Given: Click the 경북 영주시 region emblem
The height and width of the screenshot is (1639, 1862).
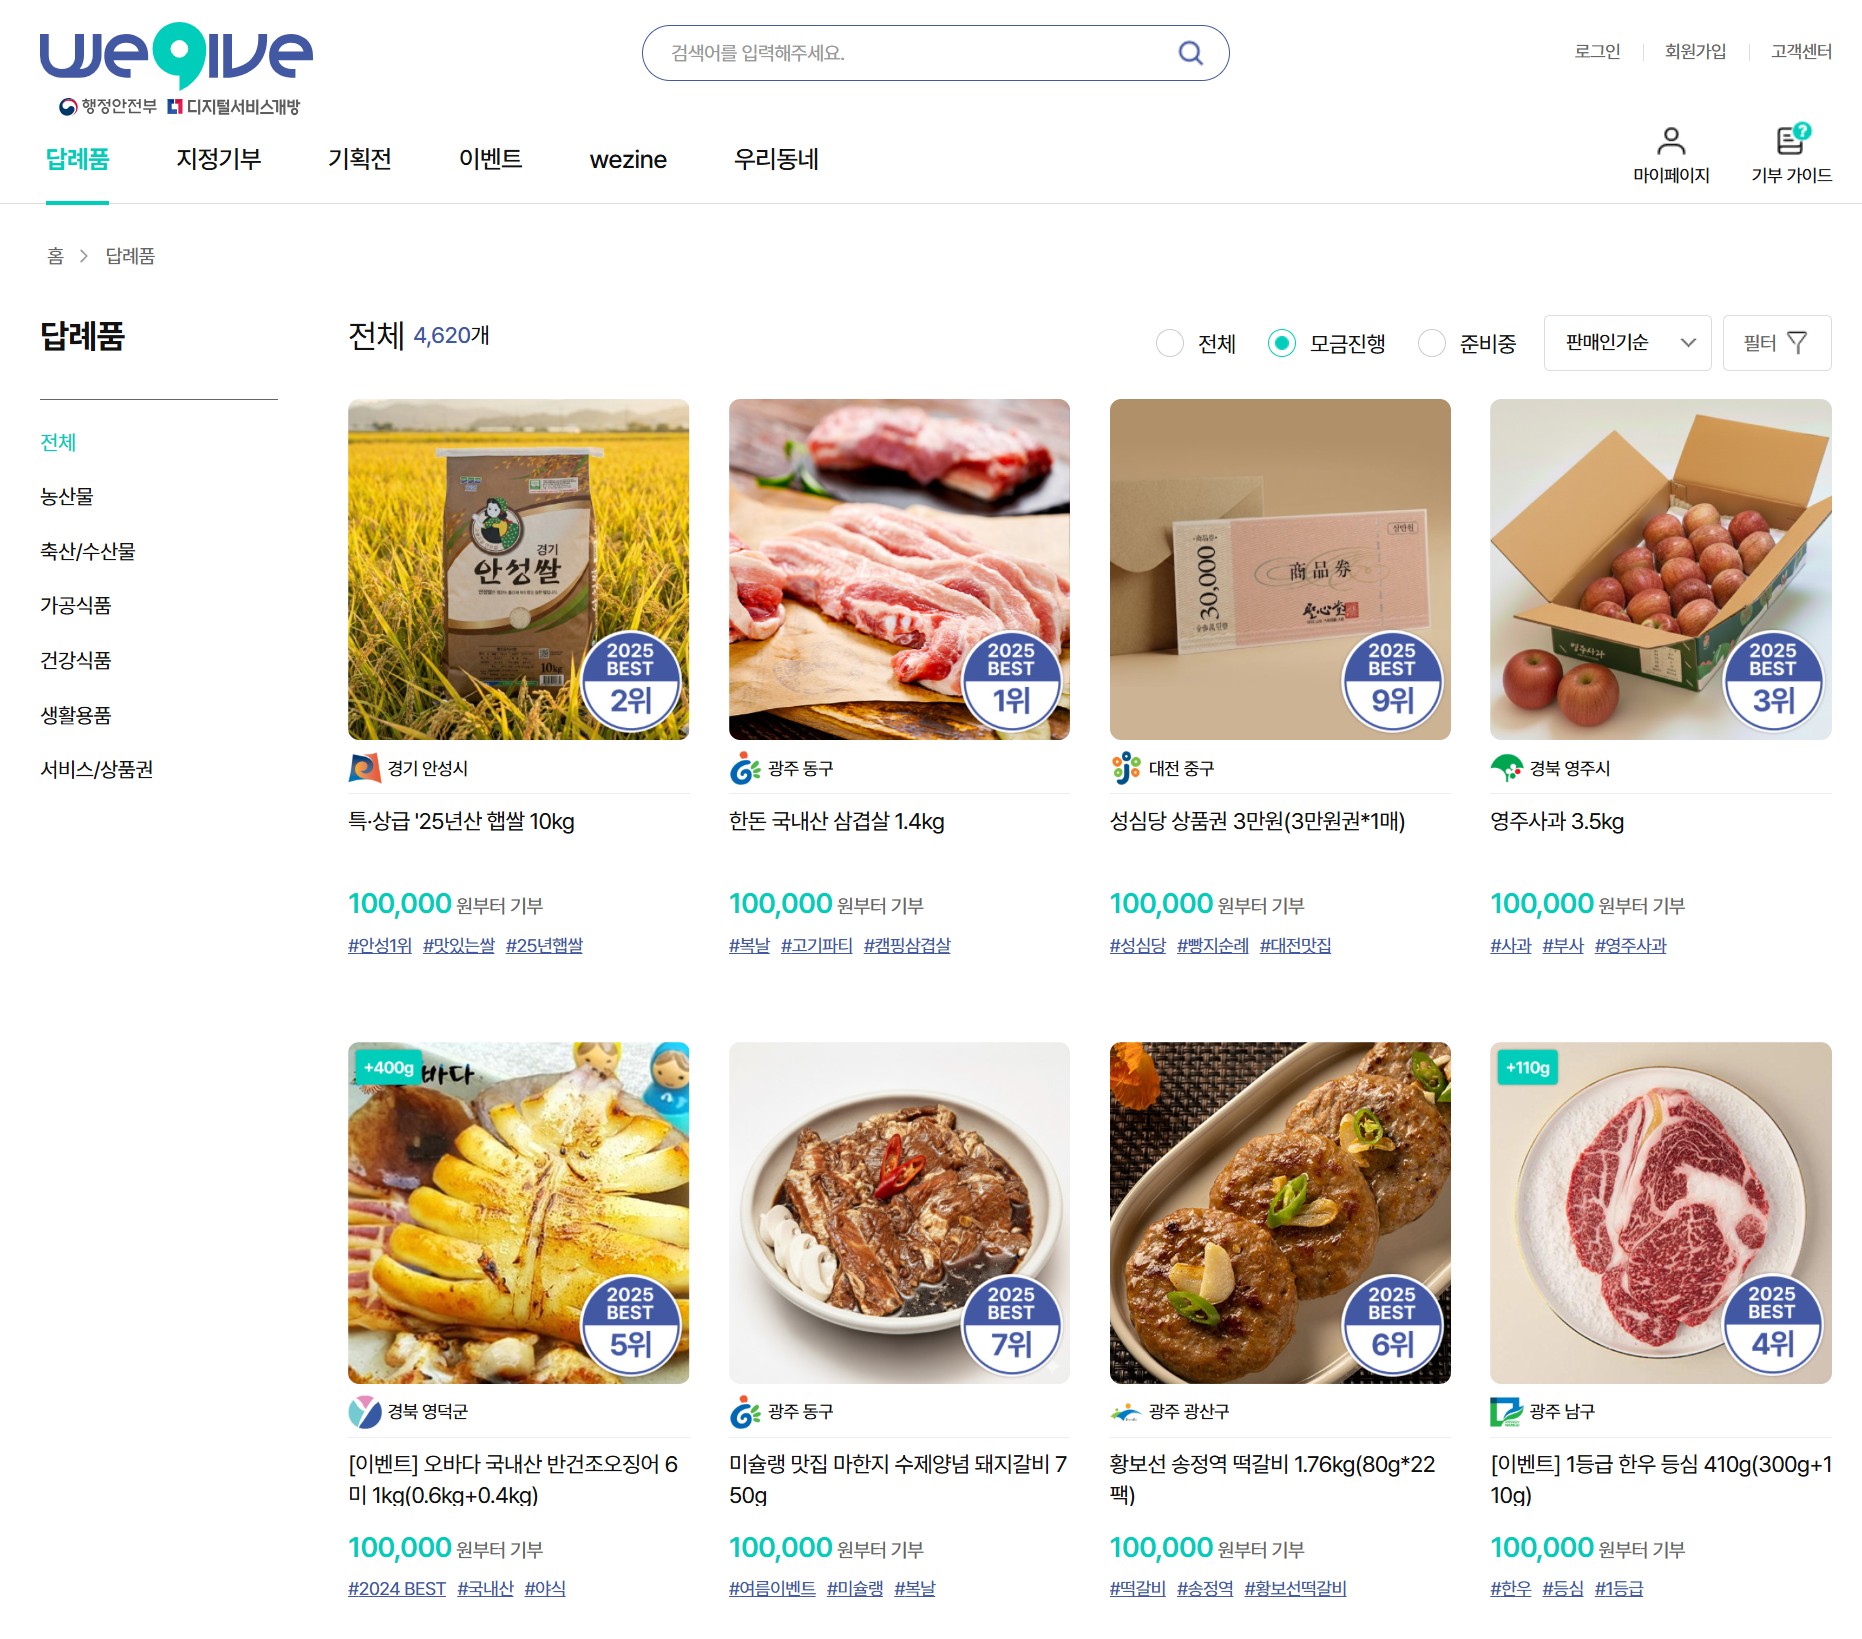Looking at the screenshot, I should click(1506, 768).
